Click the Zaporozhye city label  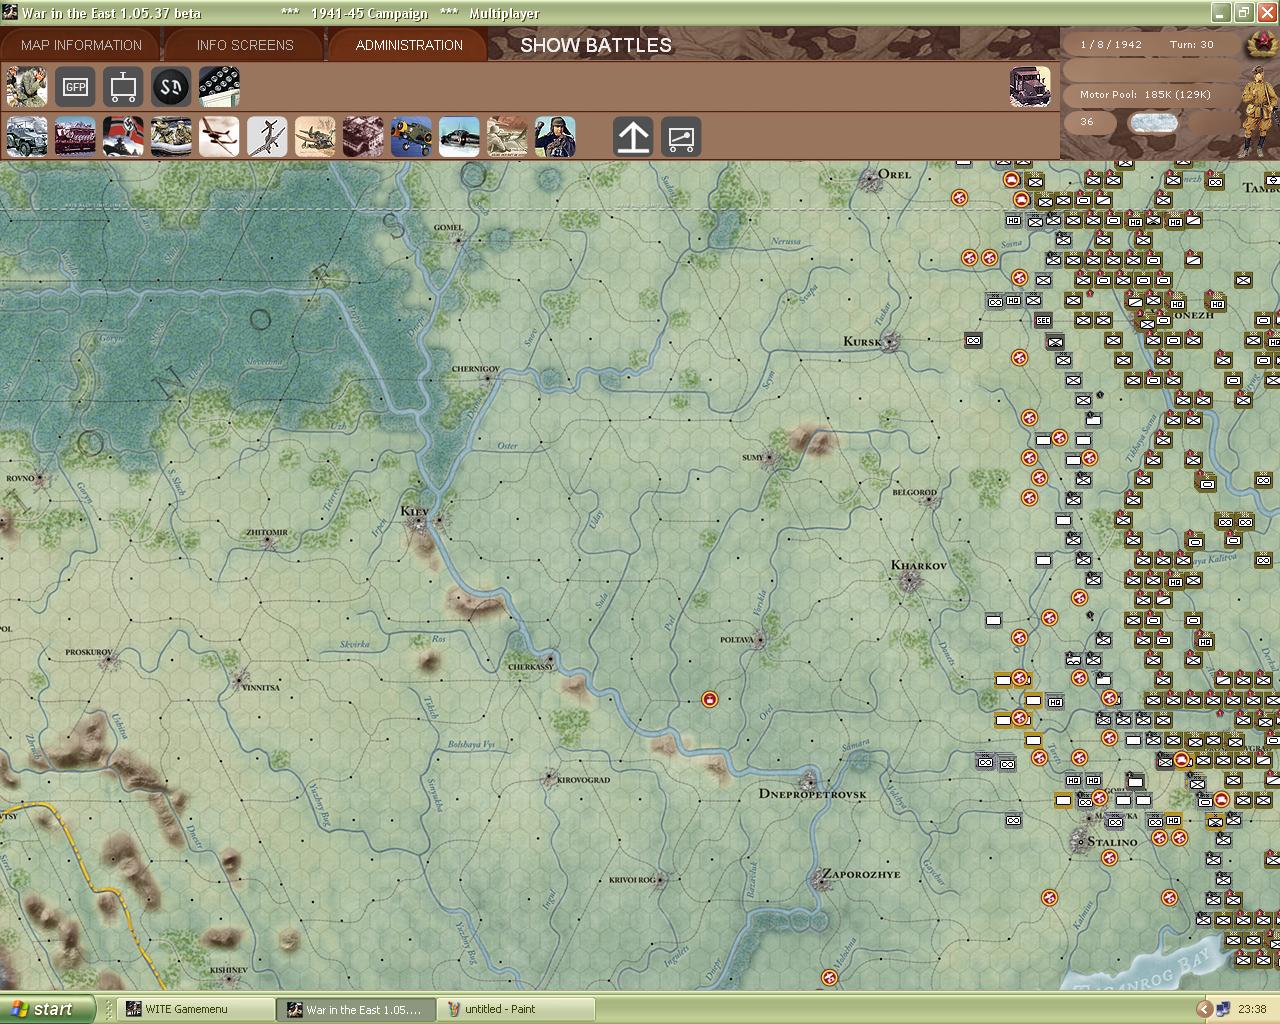point(862,874)
